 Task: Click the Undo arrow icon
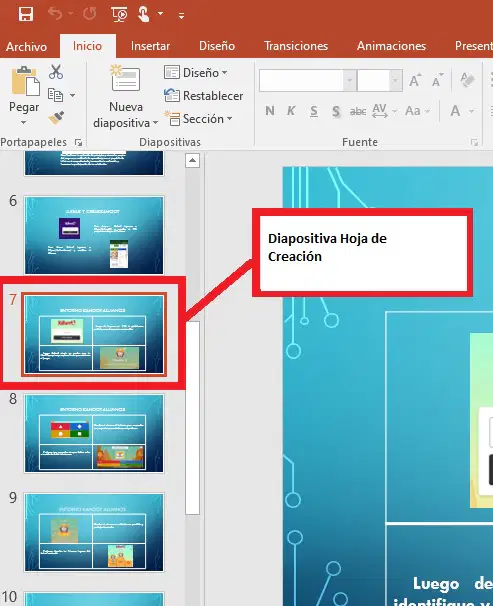coord(55,14)
